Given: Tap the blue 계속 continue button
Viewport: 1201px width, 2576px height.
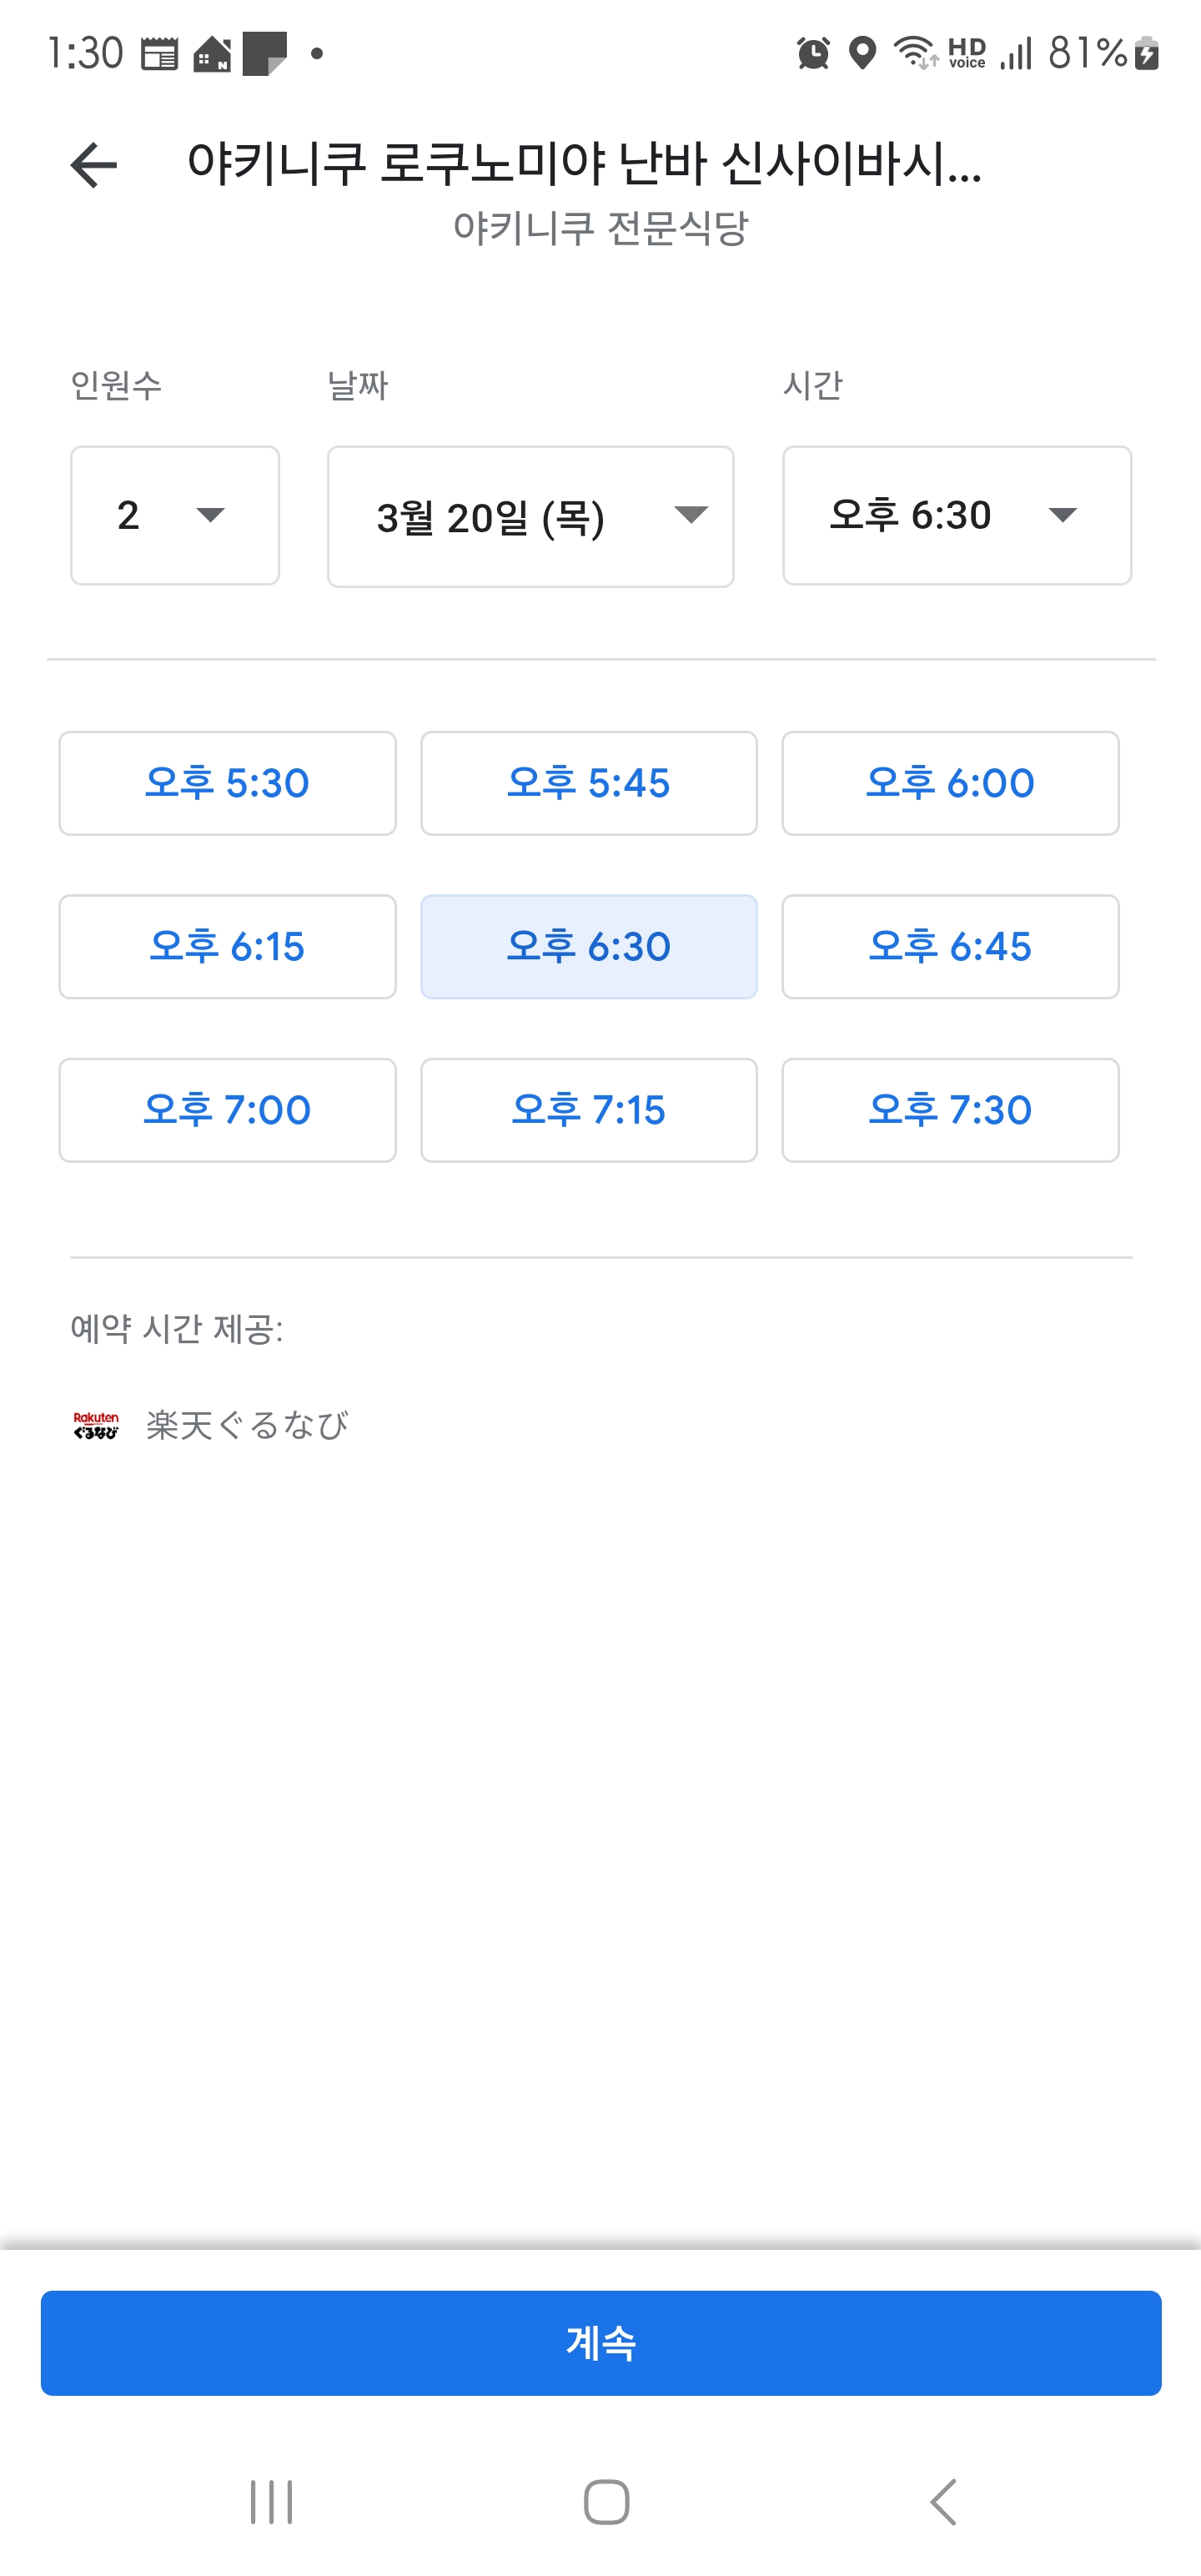Looking at the screenshot, I should point(601,2343).
